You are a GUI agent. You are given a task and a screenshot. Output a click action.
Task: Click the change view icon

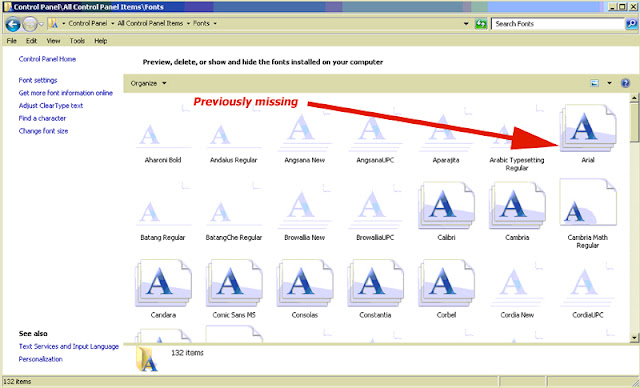click(594, 83)
